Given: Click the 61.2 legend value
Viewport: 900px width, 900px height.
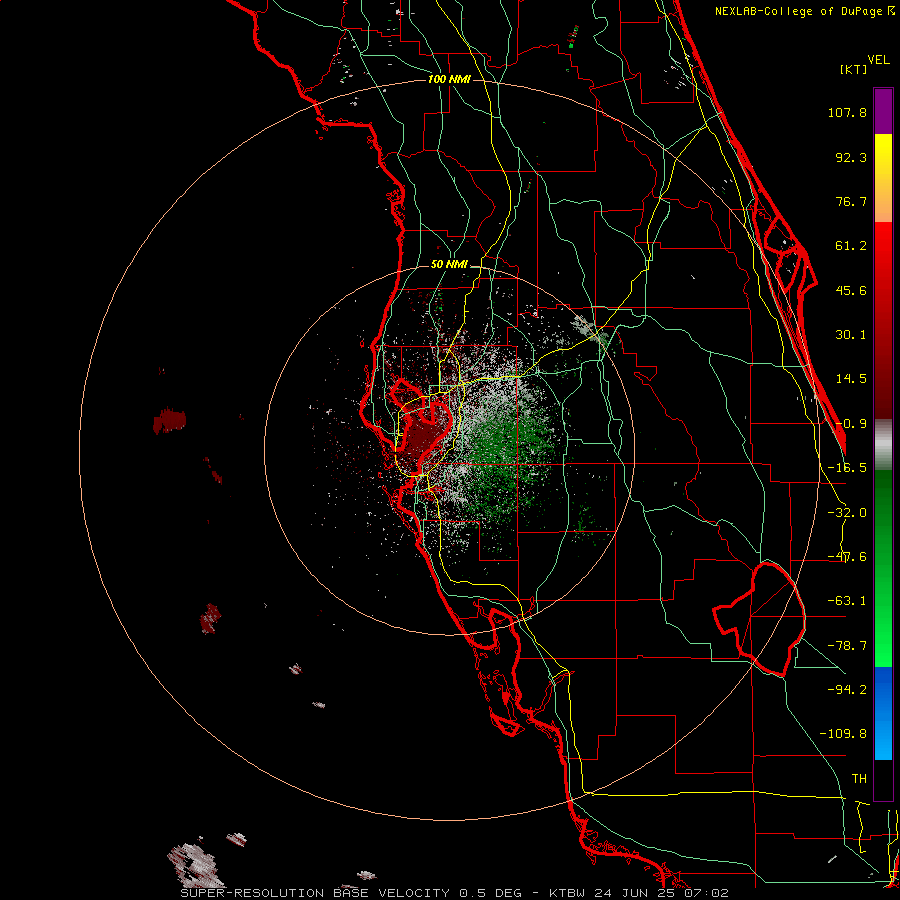Looking at the screenshot, I should (851, 246).
